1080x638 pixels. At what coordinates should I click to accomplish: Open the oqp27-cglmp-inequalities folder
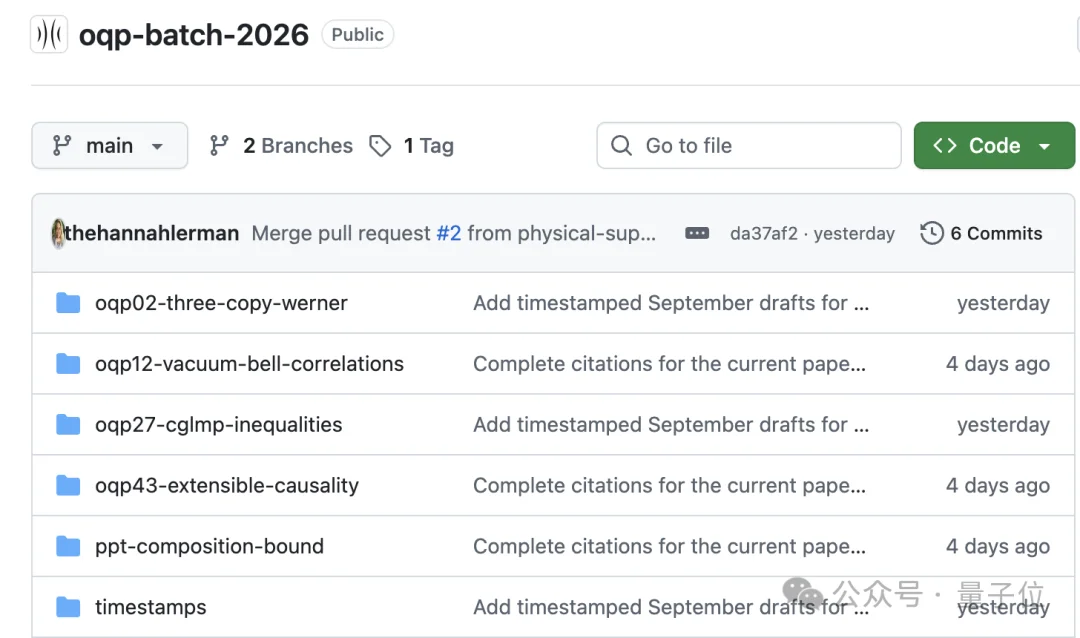218,424
